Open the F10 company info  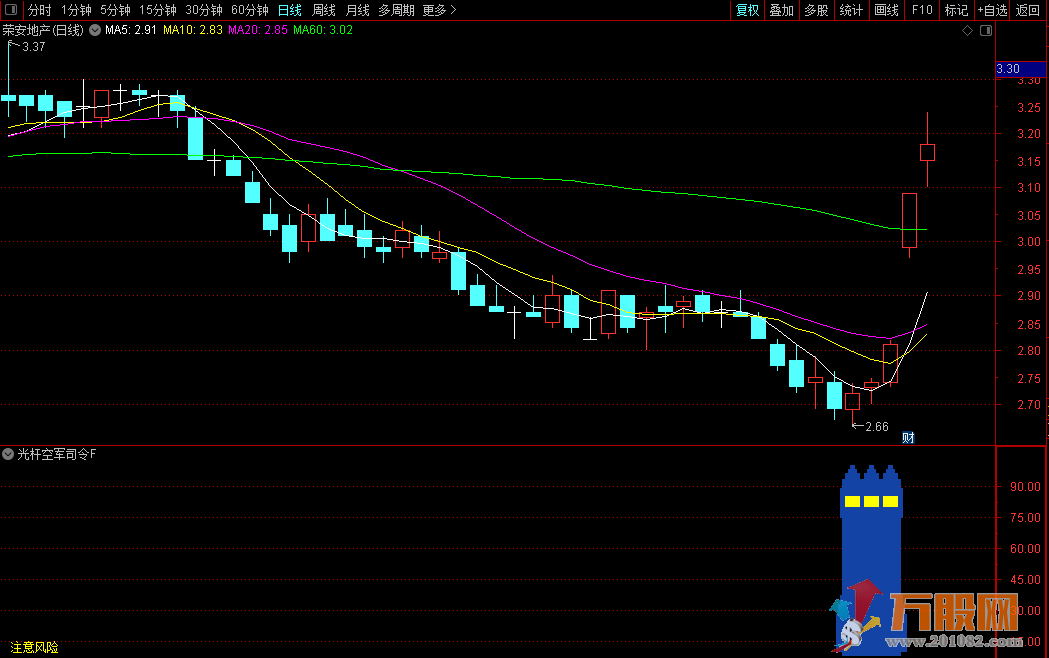pyautogui.click(x=922, y=10)
